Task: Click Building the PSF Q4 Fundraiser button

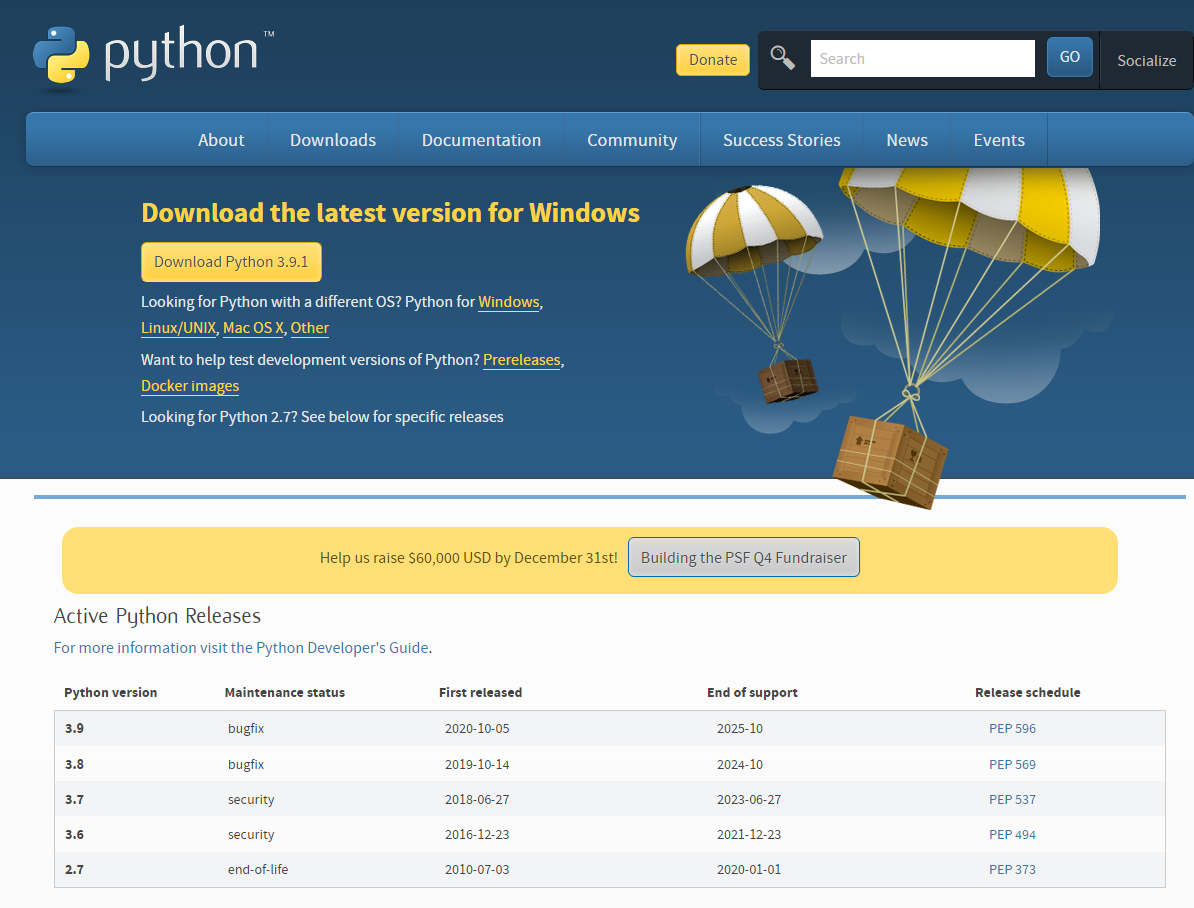Action: [744, 558]
